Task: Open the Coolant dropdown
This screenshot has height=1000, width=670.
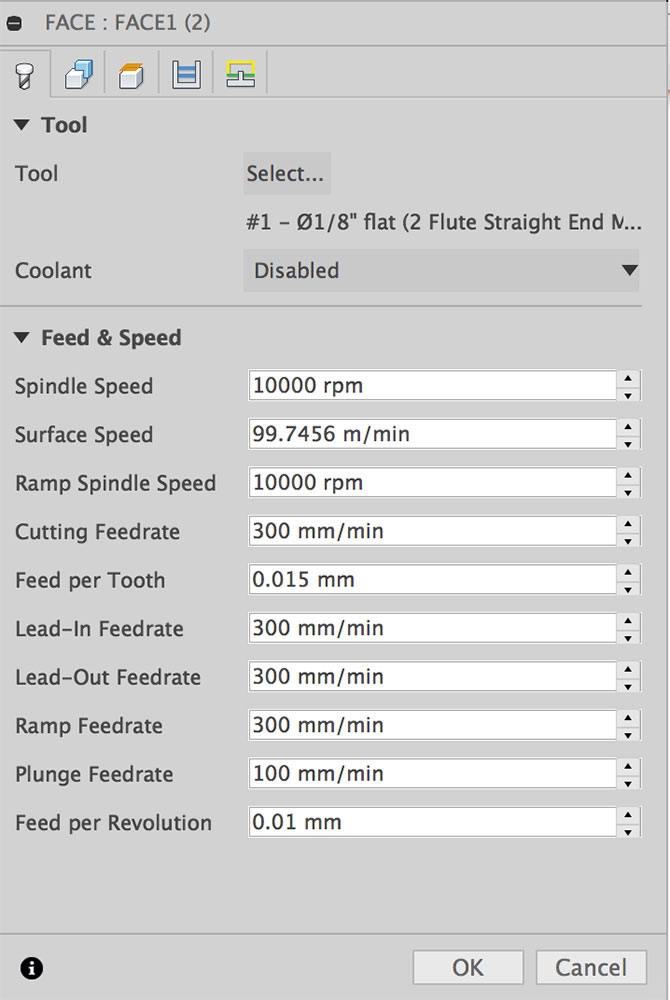Action: pos(441,270)
